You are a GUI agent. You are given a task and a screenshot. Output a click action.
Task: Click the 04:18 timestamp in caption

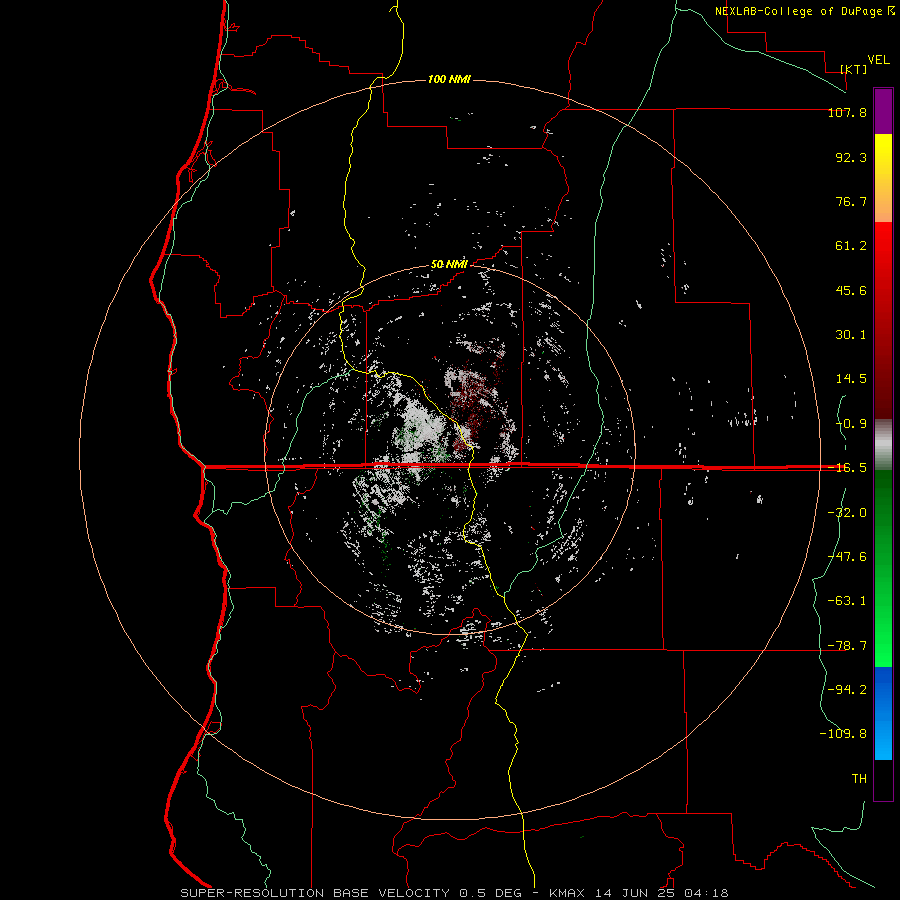point(708,893)
